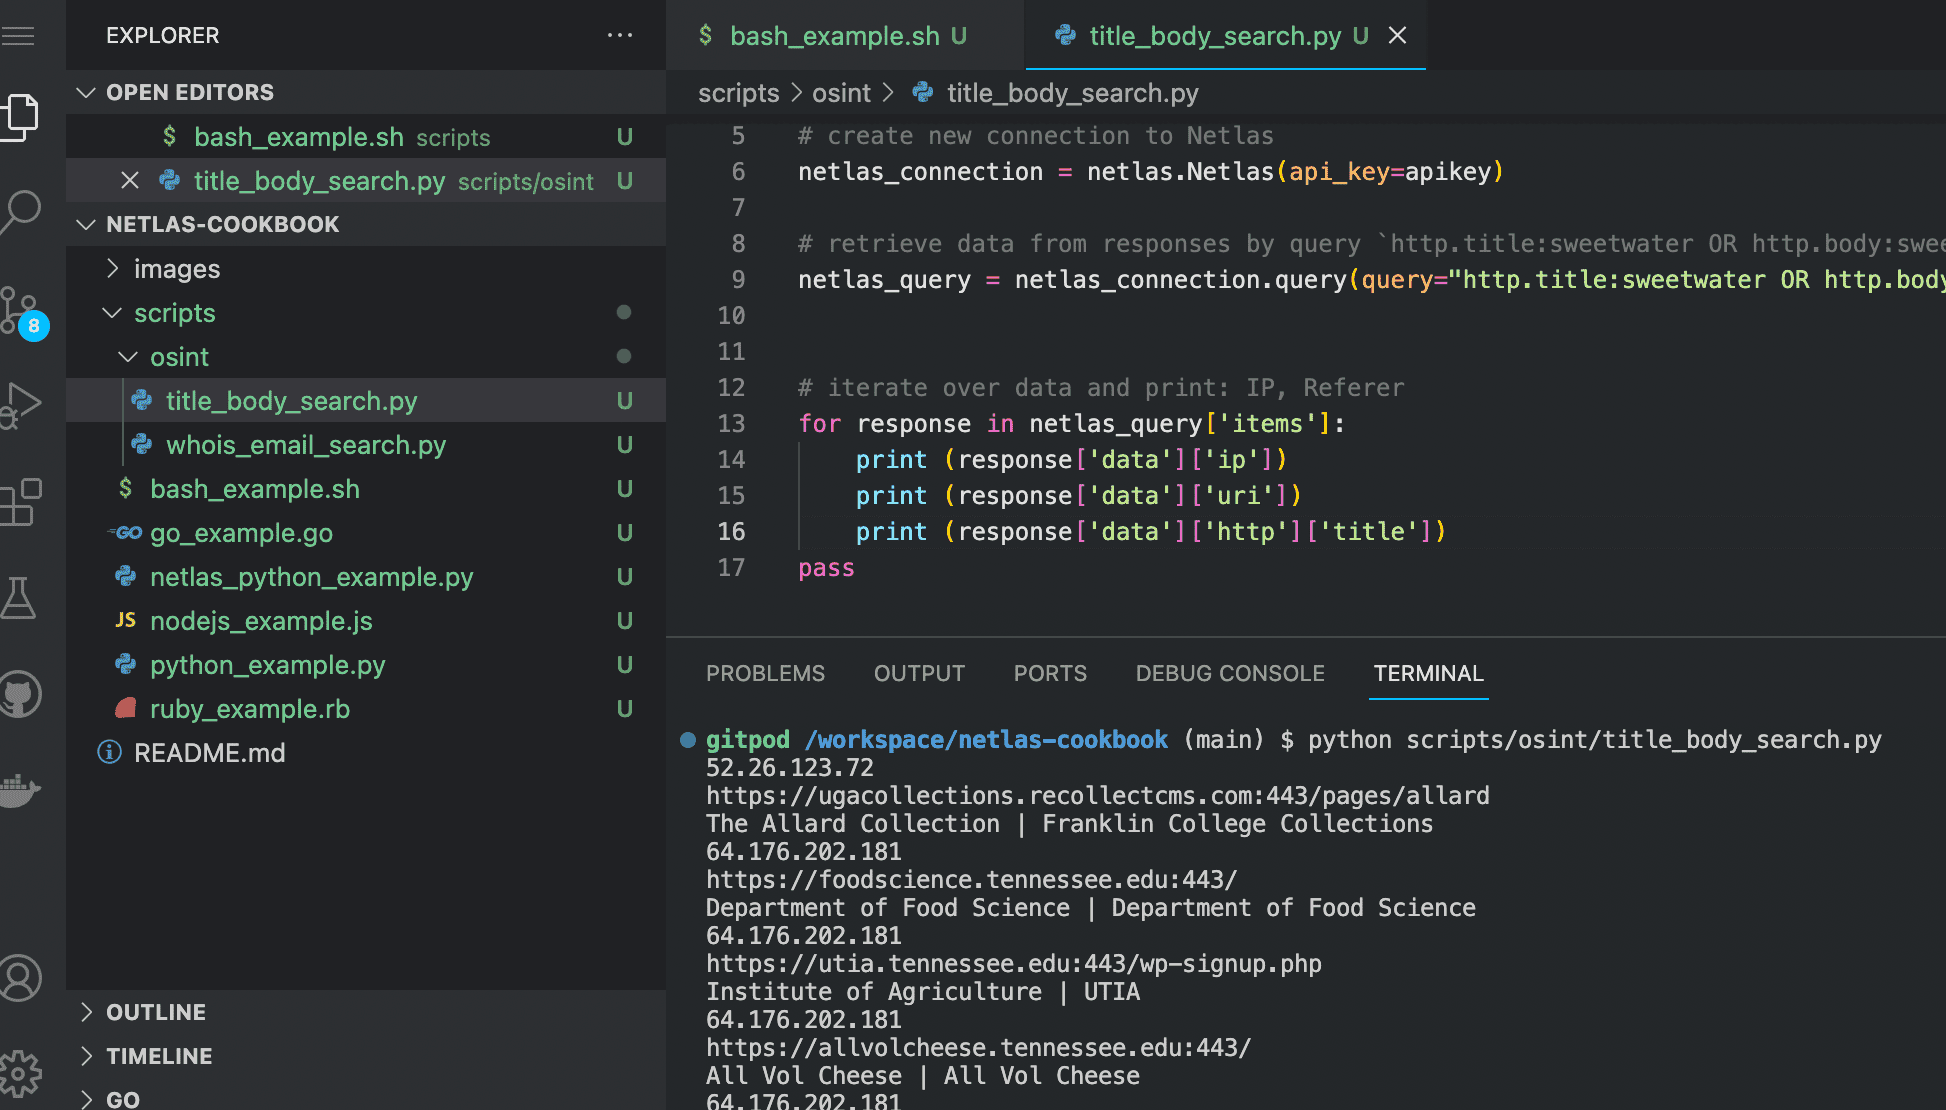Open Run and Debug view

pyautogui.click(x=22, y=404)
